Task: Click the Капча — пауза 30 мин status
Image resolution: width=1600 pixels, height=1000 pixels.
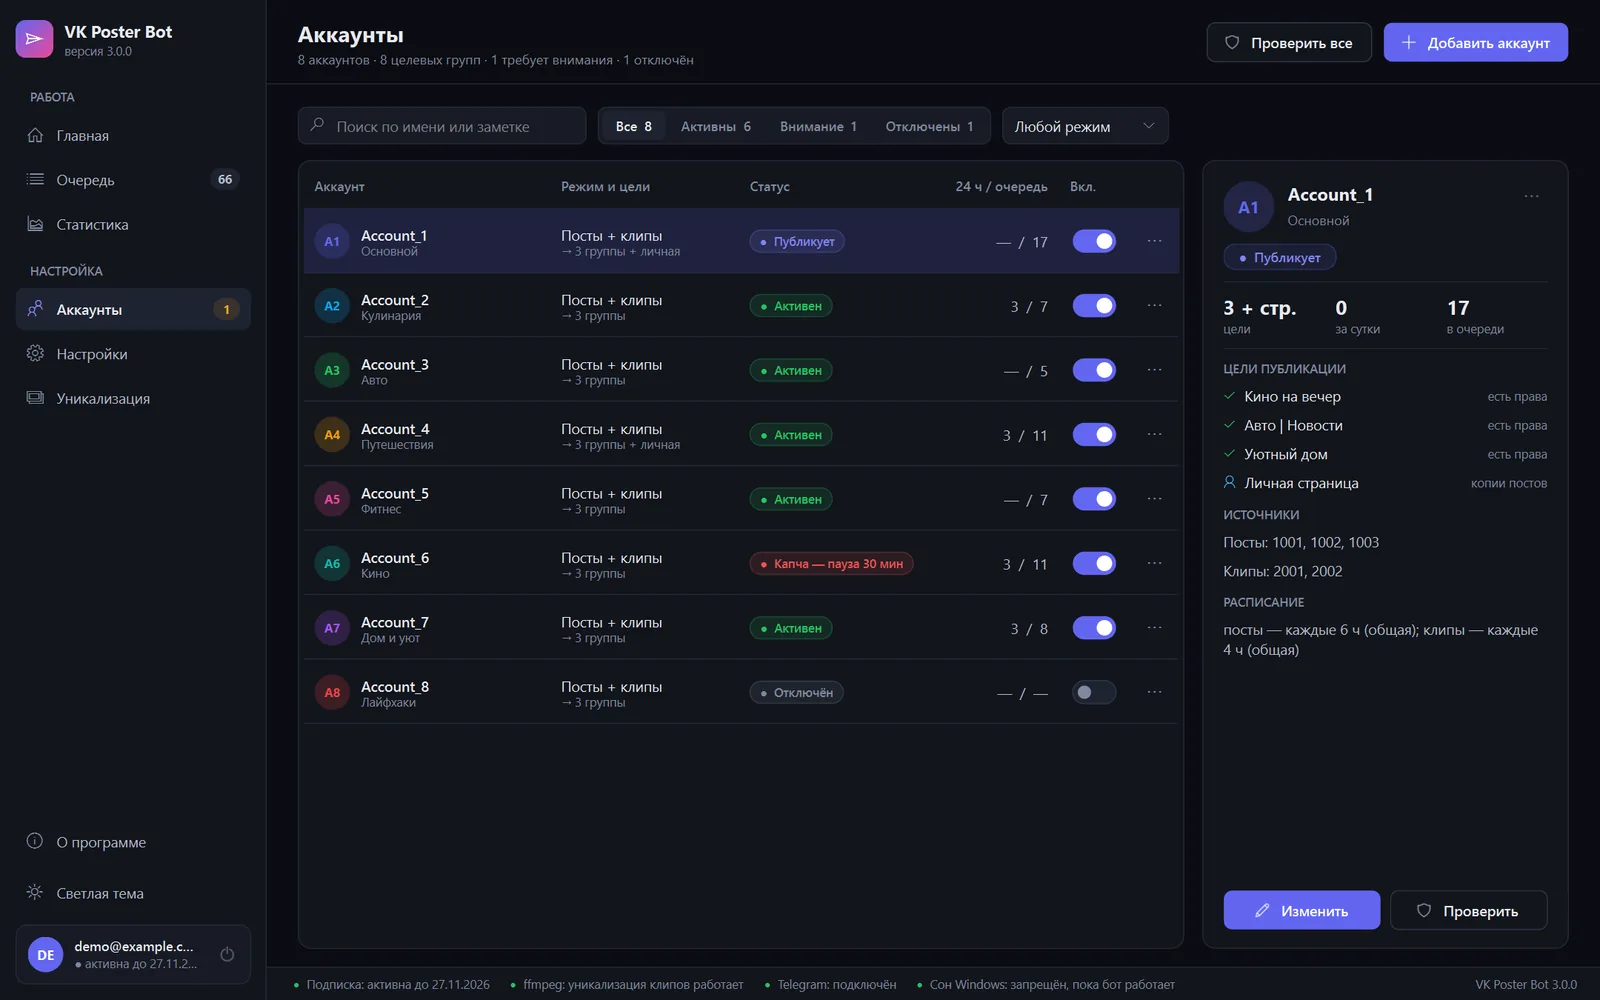Action: point(831,564)
